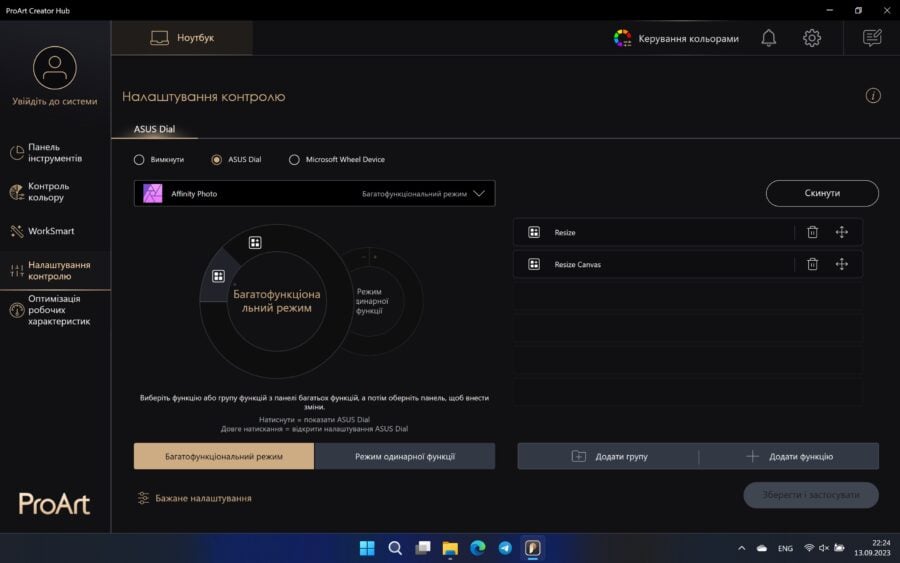The width and height of the screenshot is (900, 563).
Task: Click the Resize Canvas row function icon
Action: click(534, 264)
